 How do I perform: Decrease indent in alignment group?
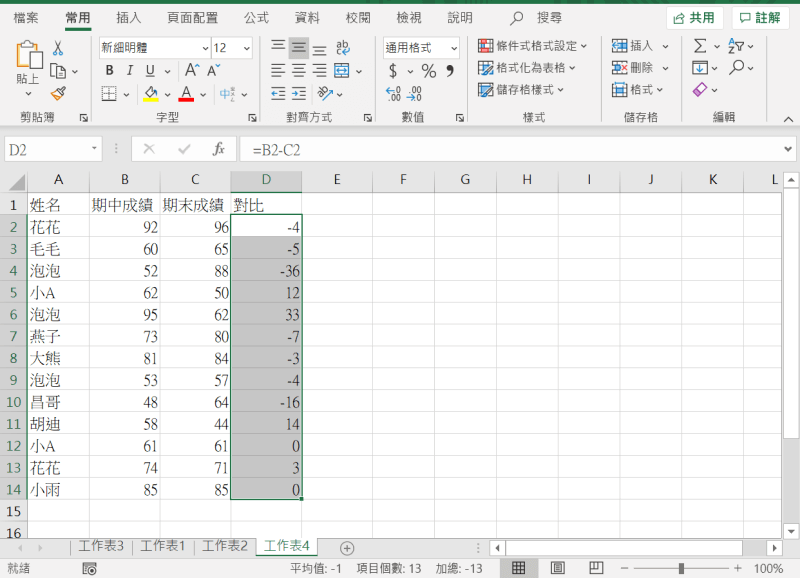point(278,93)
